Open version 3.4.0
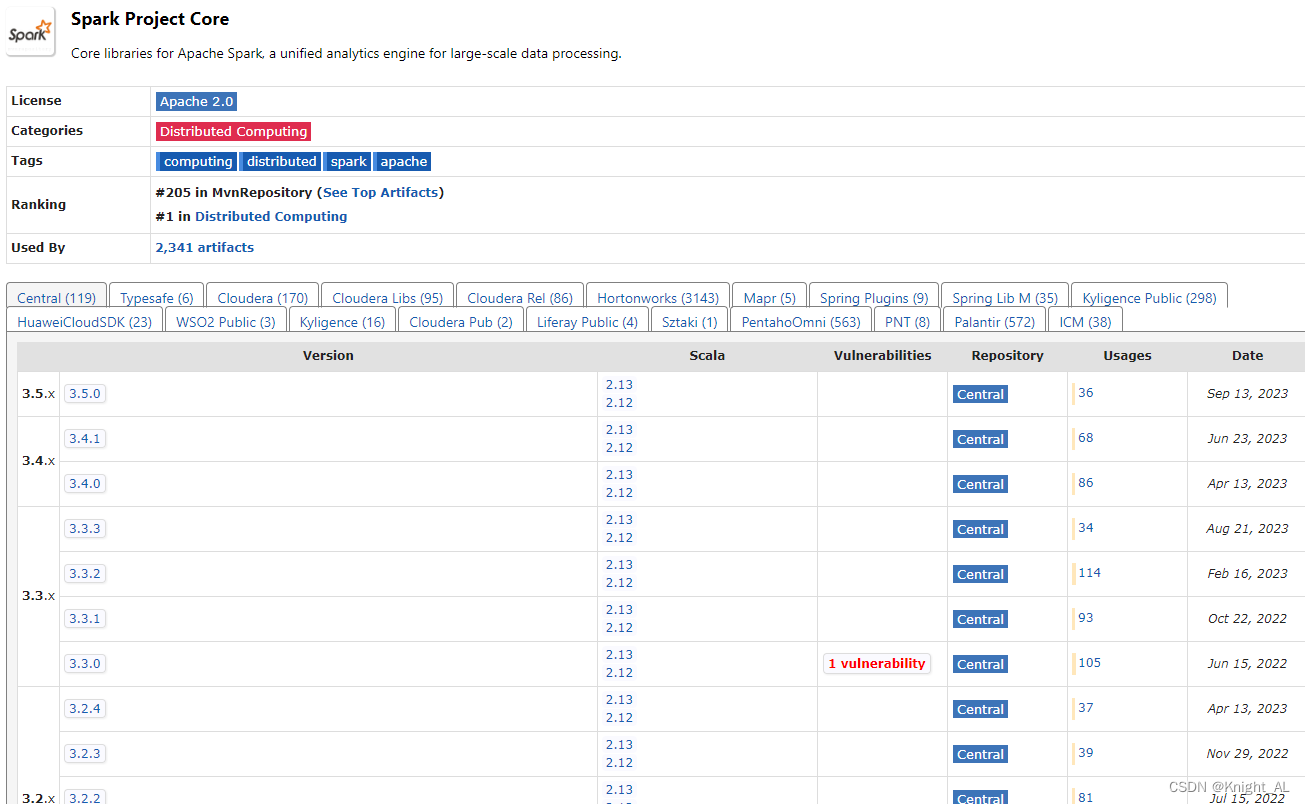This screenshot has width=1305, height=804. 85,483
